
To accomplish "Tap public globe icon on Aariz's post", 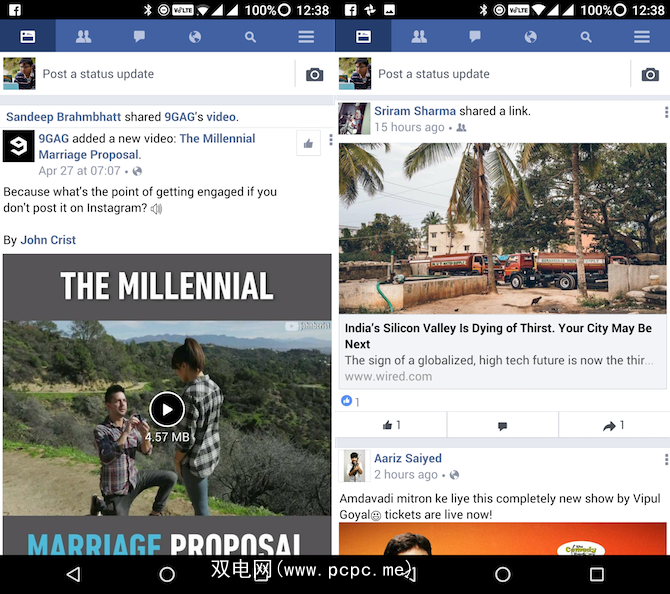I will [454, 475].
